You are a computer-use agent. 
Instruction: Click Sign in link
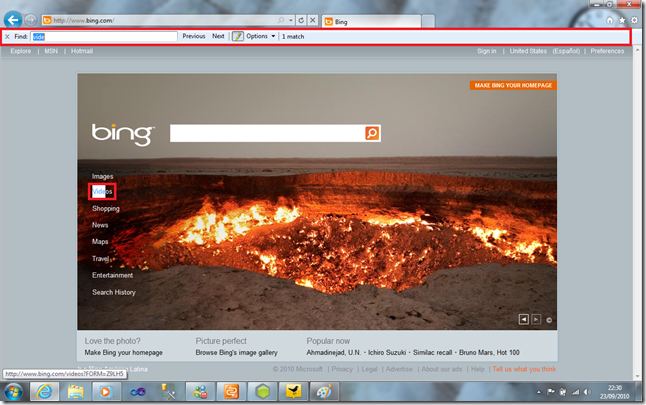click(x=487, y=51)
